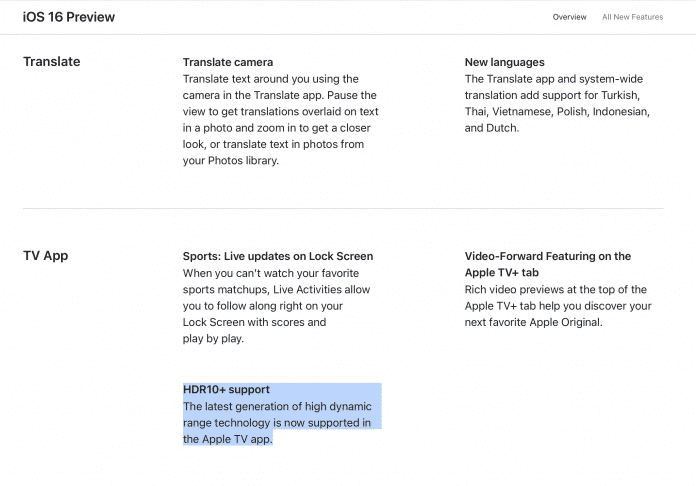Click the divider line above TV App
Screen dimensions: 696x486
343,208
